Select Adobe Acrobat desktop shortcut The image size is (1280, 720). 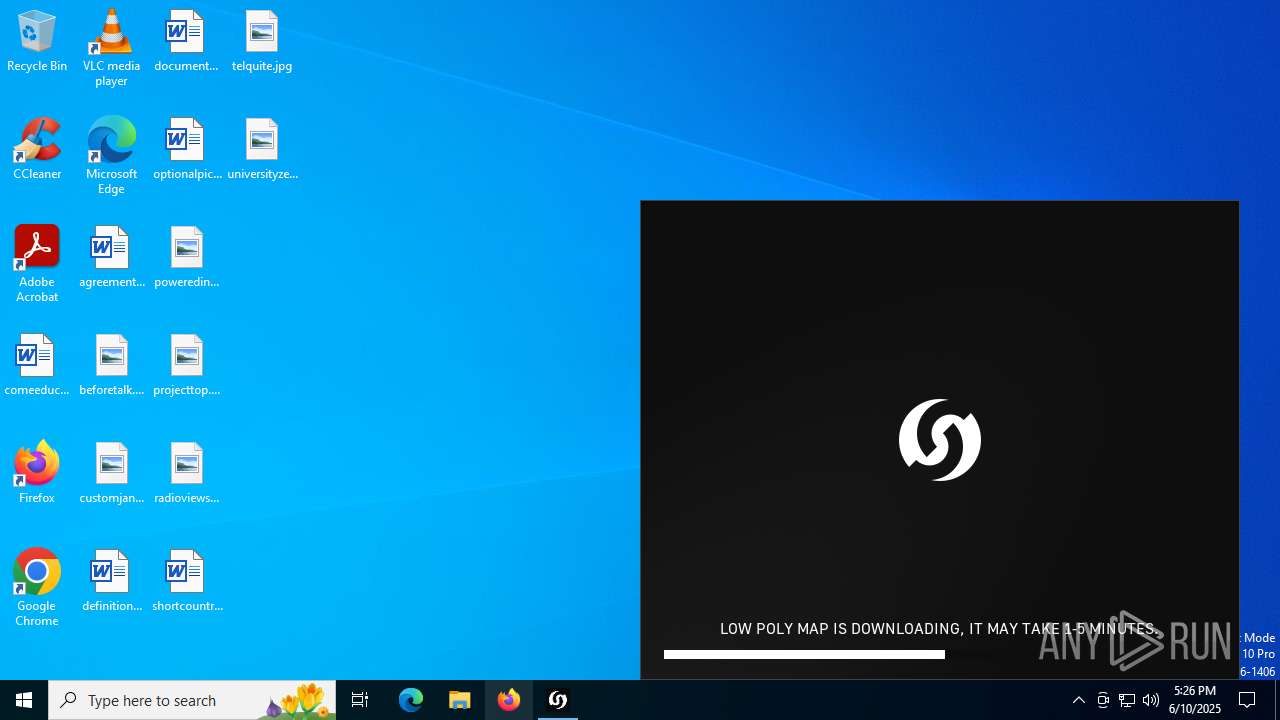pos(37,264)
